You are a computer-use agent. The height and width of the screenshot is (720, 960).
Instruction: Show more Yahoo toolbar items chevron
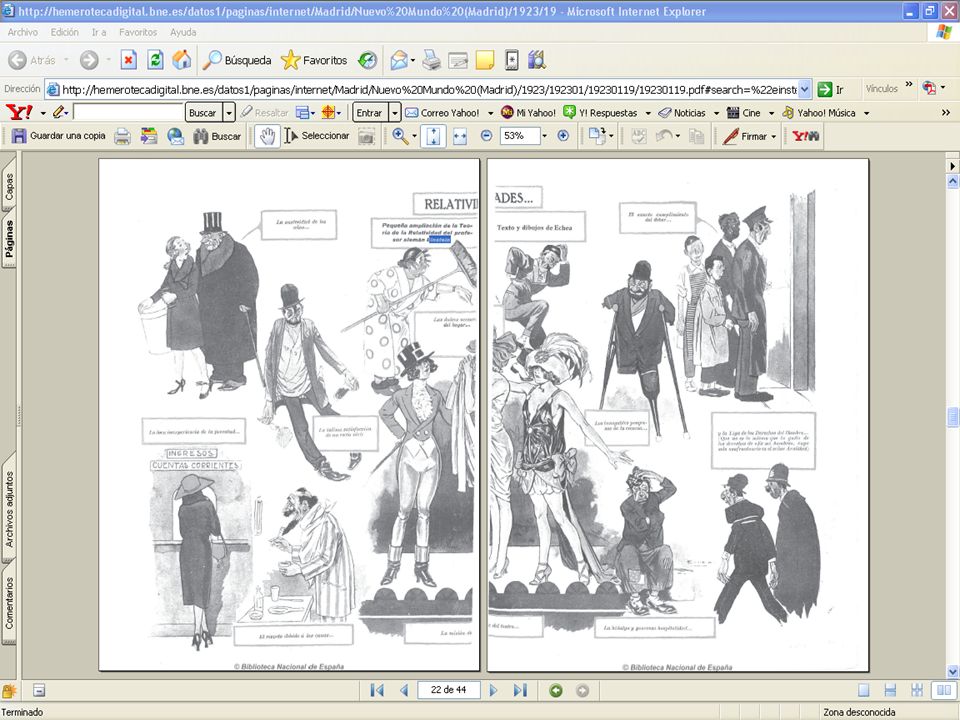click(x=946, y=113)
